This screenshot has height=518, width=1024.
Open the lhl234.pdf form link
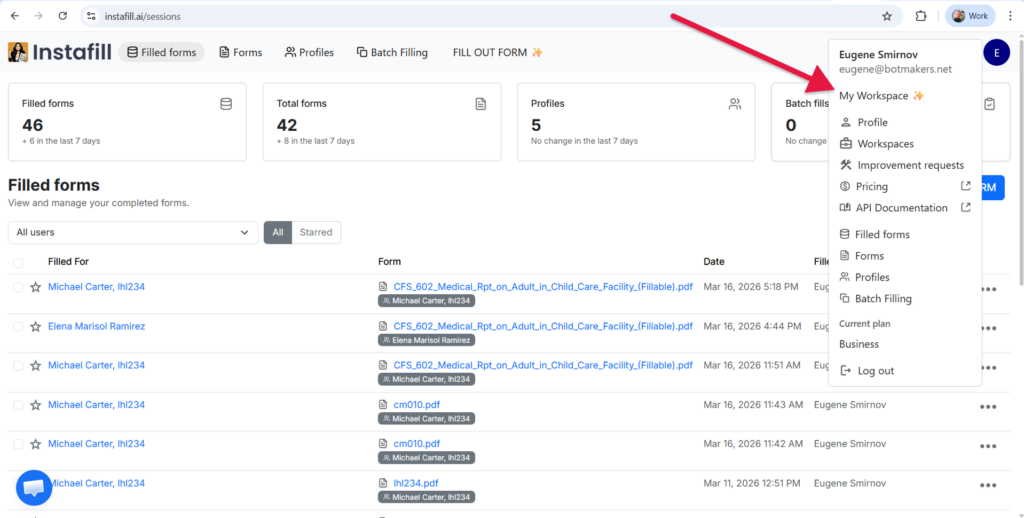[x=416, y=483]
